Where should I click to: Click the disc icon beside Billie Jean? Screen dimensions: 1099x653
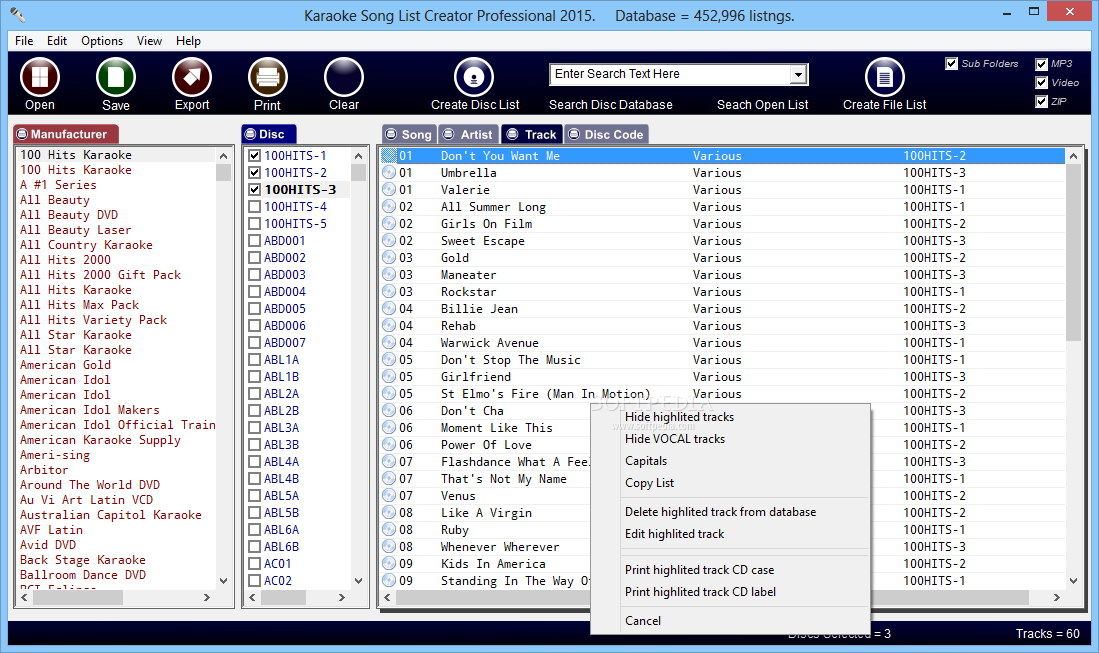[x=389, y=308]
